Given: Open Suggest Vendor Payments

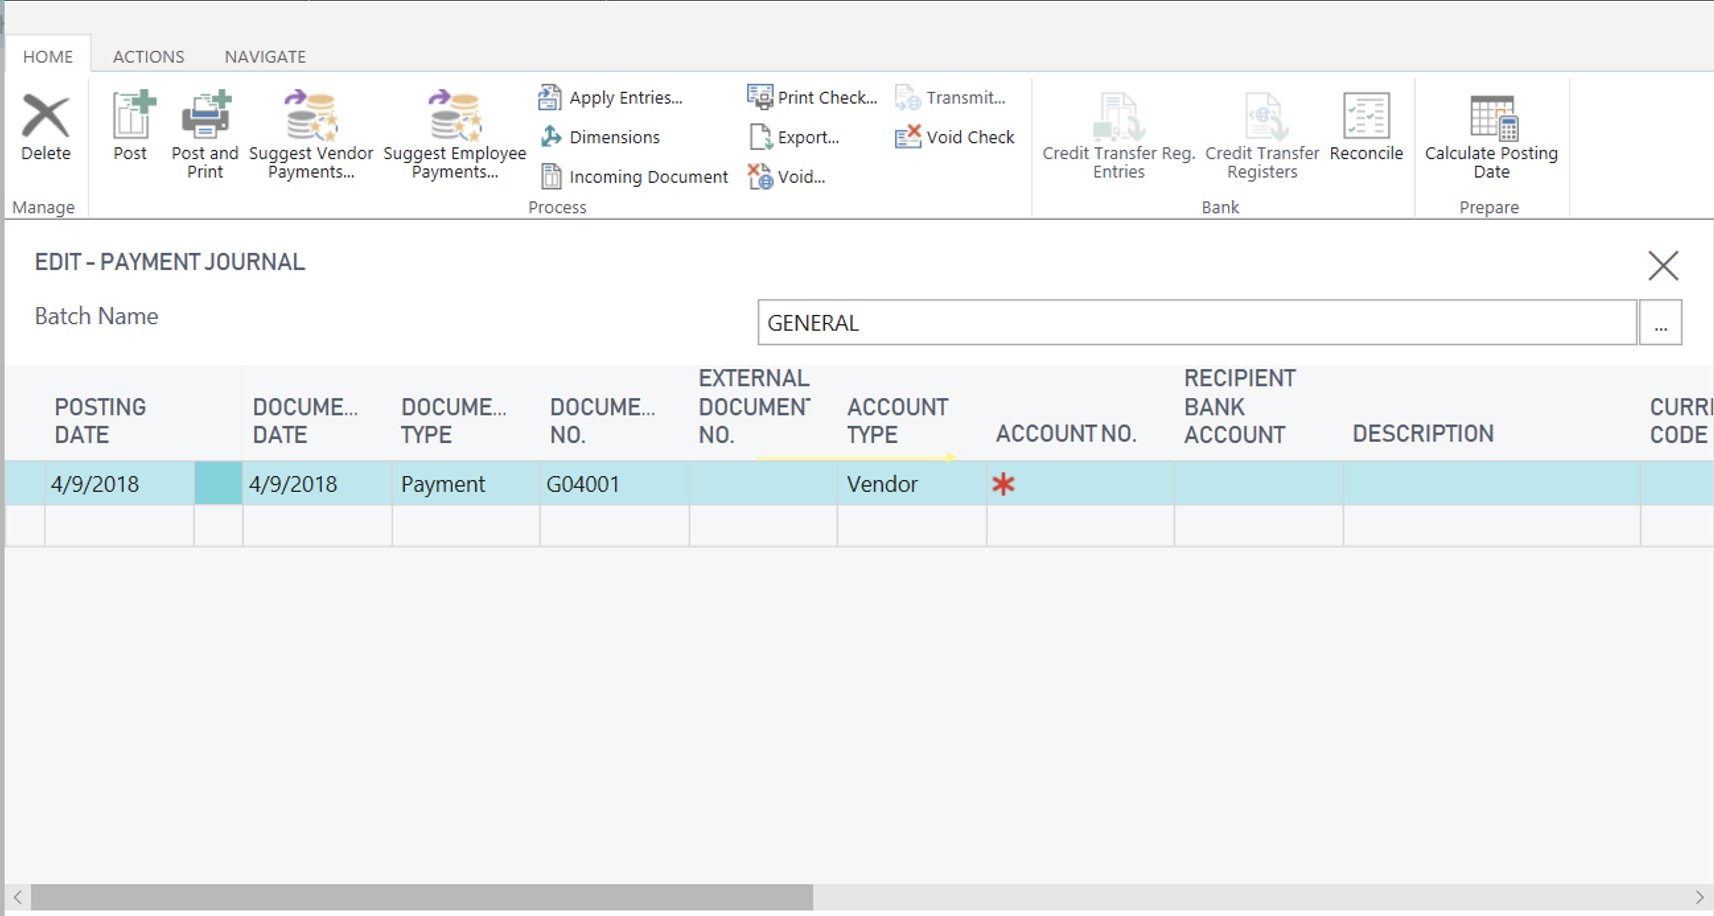Looking at the screenshot, I should [x=310, y=125].
